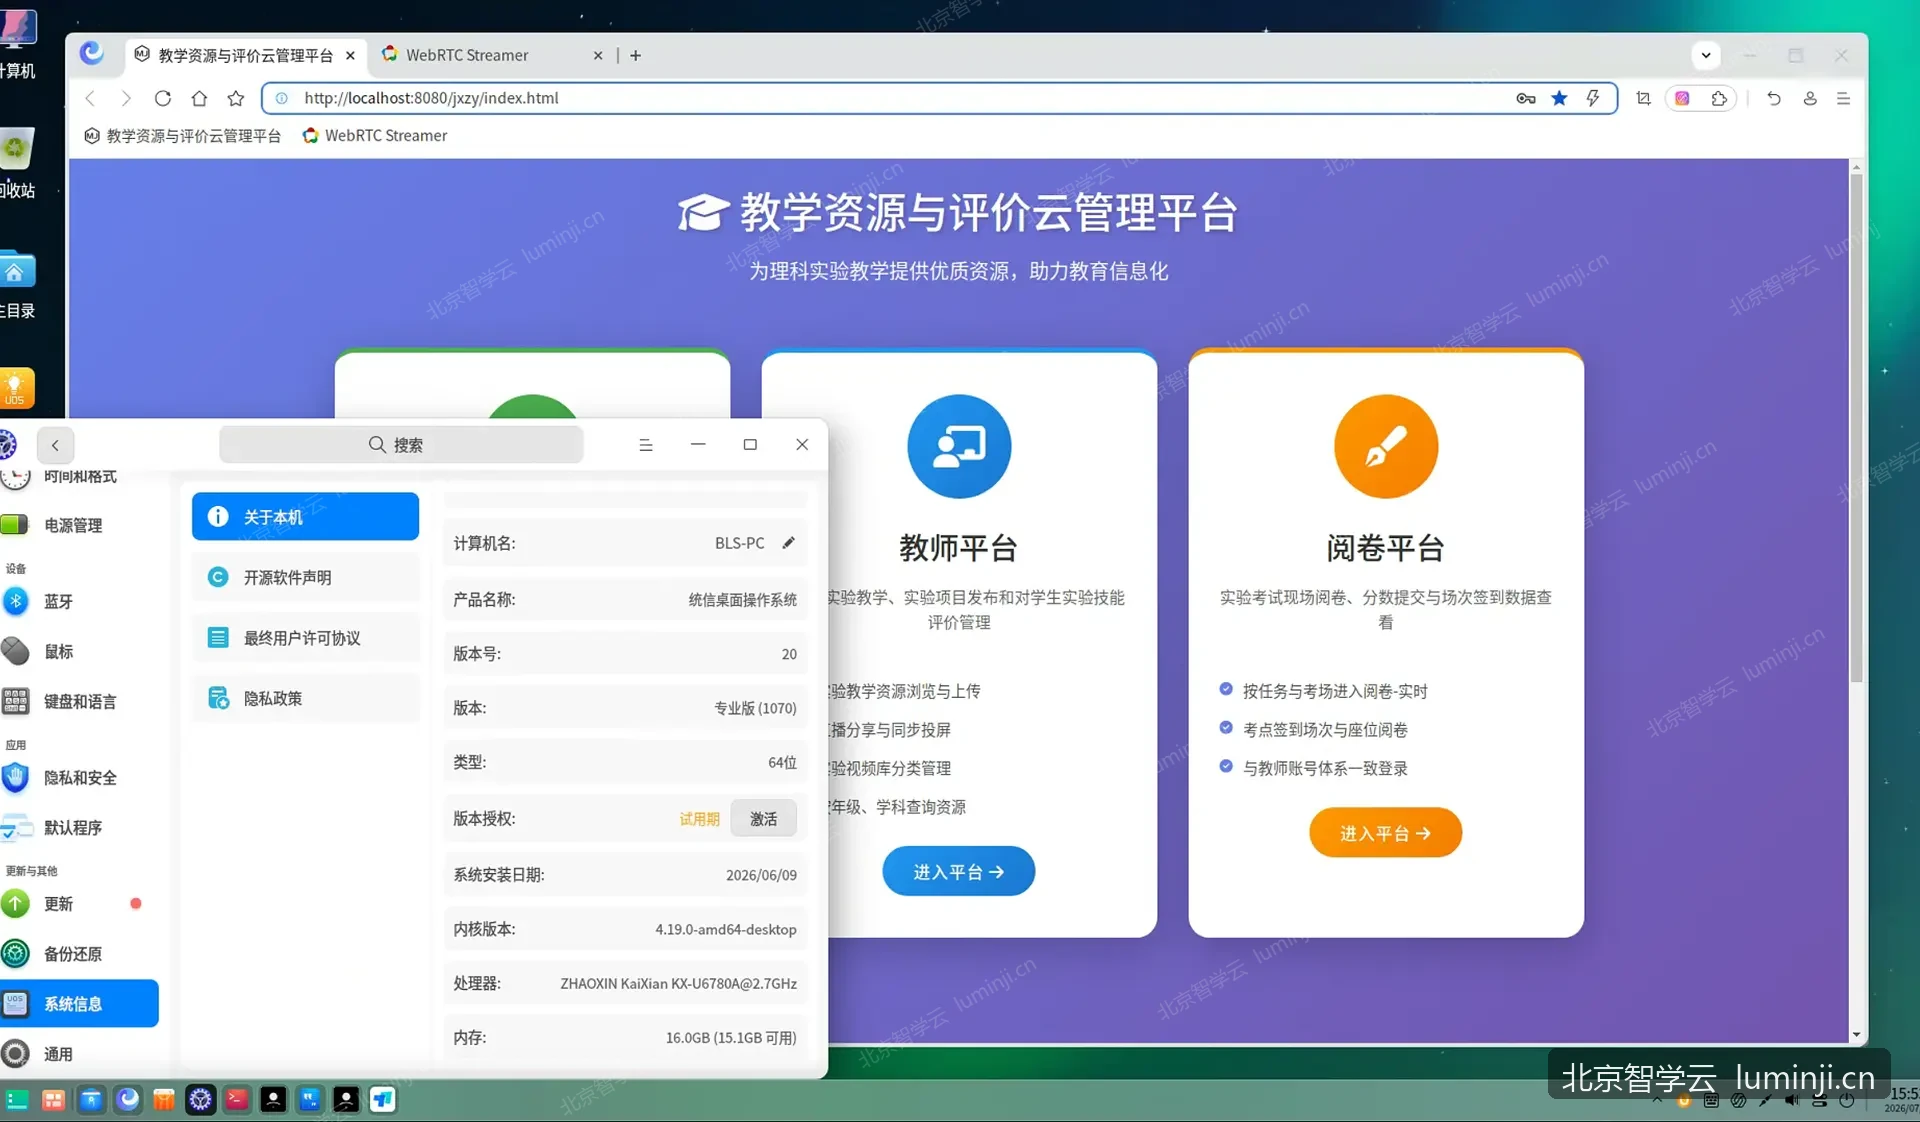This screenshot has width=1920, height=1122.
Task: Open the browser main menu
Action: click(x=1843, y=98)
